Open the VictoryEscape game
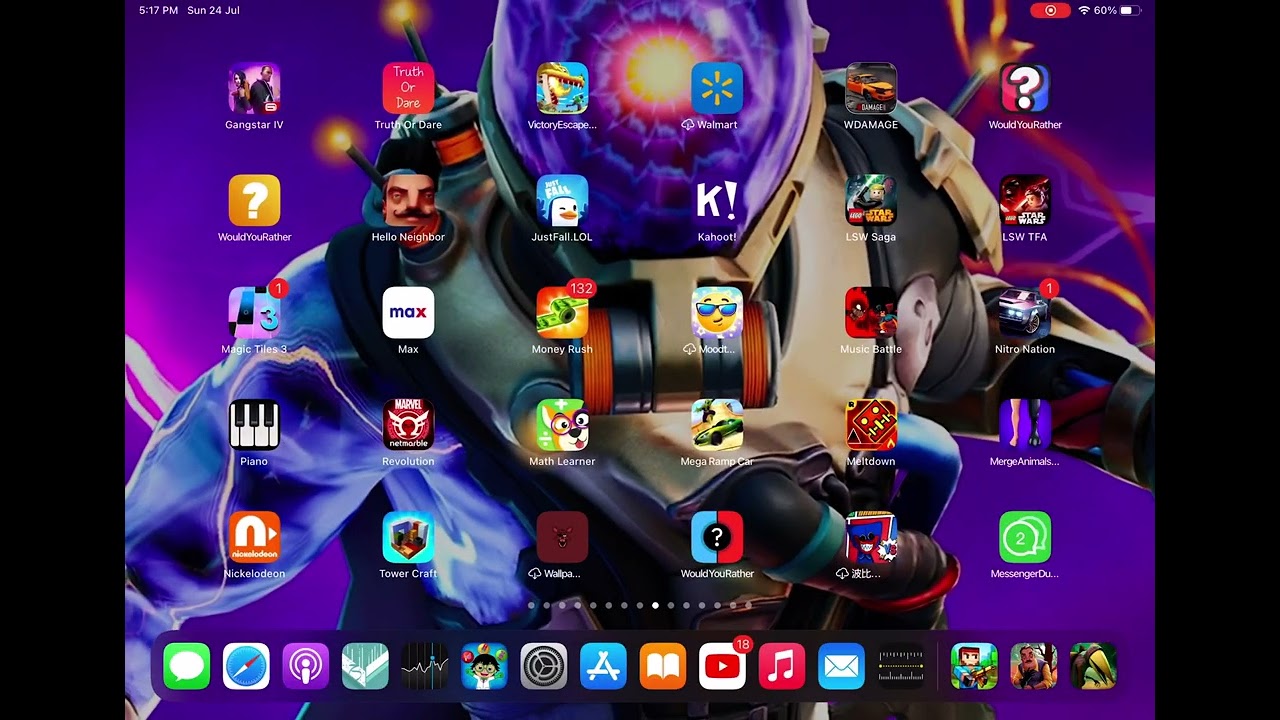 562,88
